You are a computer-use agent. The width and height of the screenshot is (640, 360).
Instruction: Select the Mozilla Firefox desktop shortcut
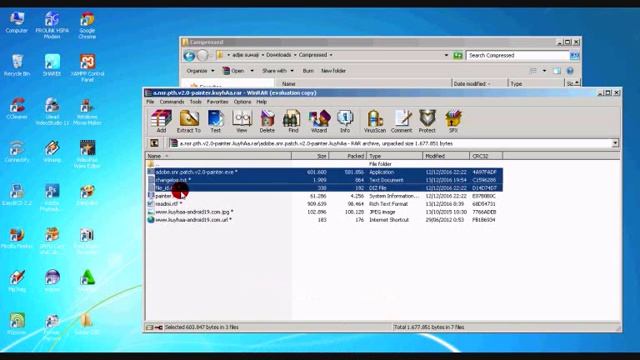point(17,238)
